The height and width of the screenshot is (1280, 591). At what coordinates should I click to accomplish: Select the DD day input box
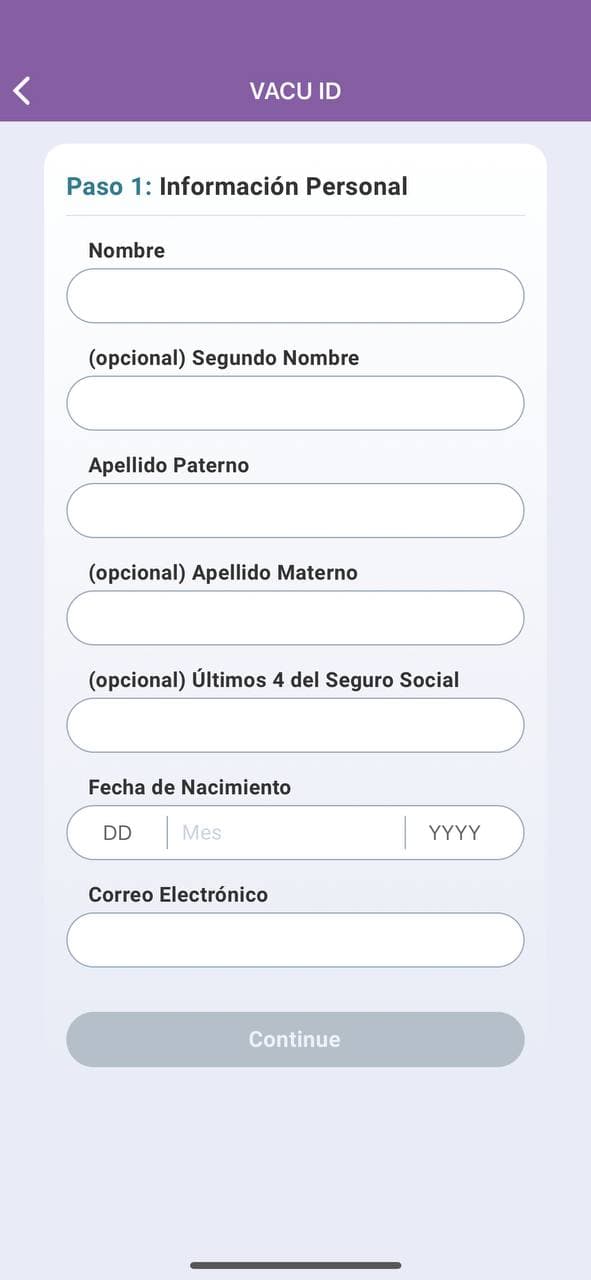click(115, 832)
